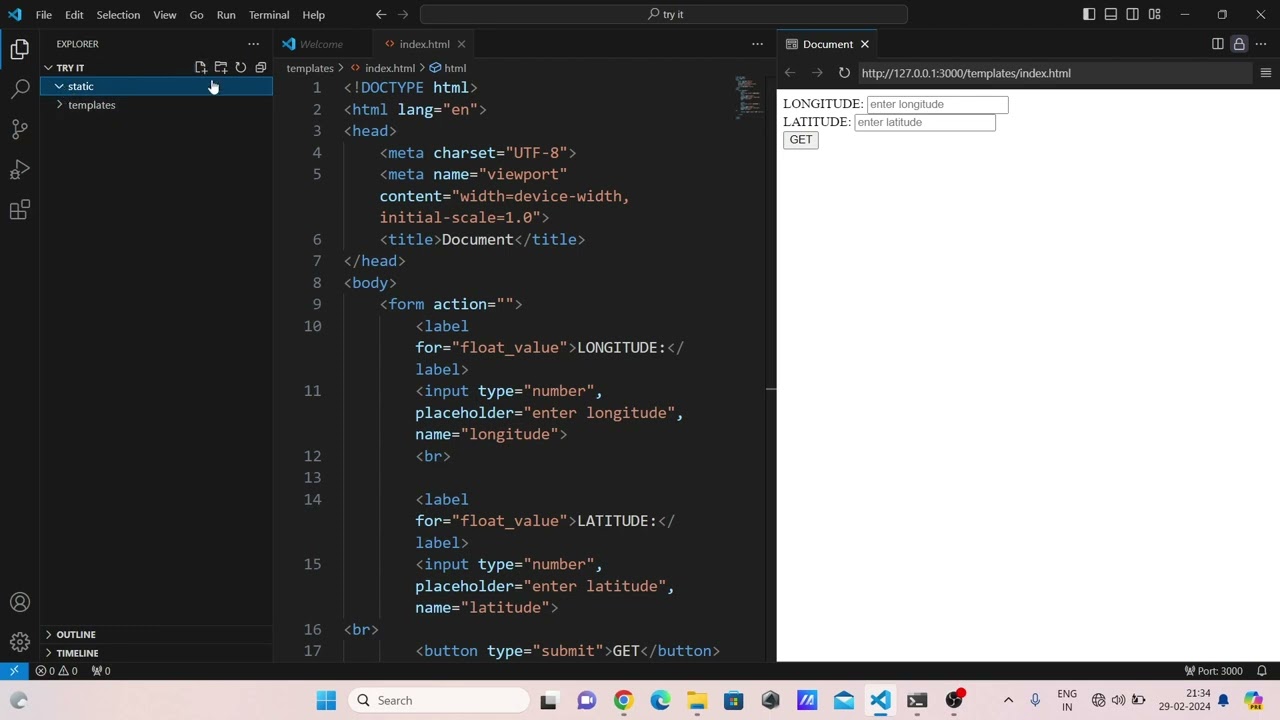Open the File menu
The width and height of the screenshot is (1280, 720).
pos(44,15)
